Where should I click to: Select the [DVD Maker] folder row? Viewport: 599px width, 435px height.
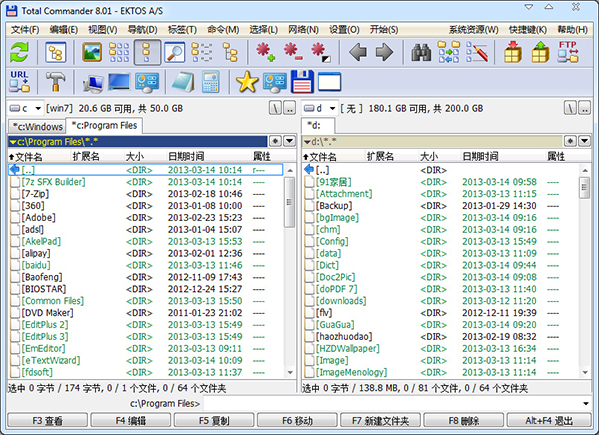tap(146, 313)
